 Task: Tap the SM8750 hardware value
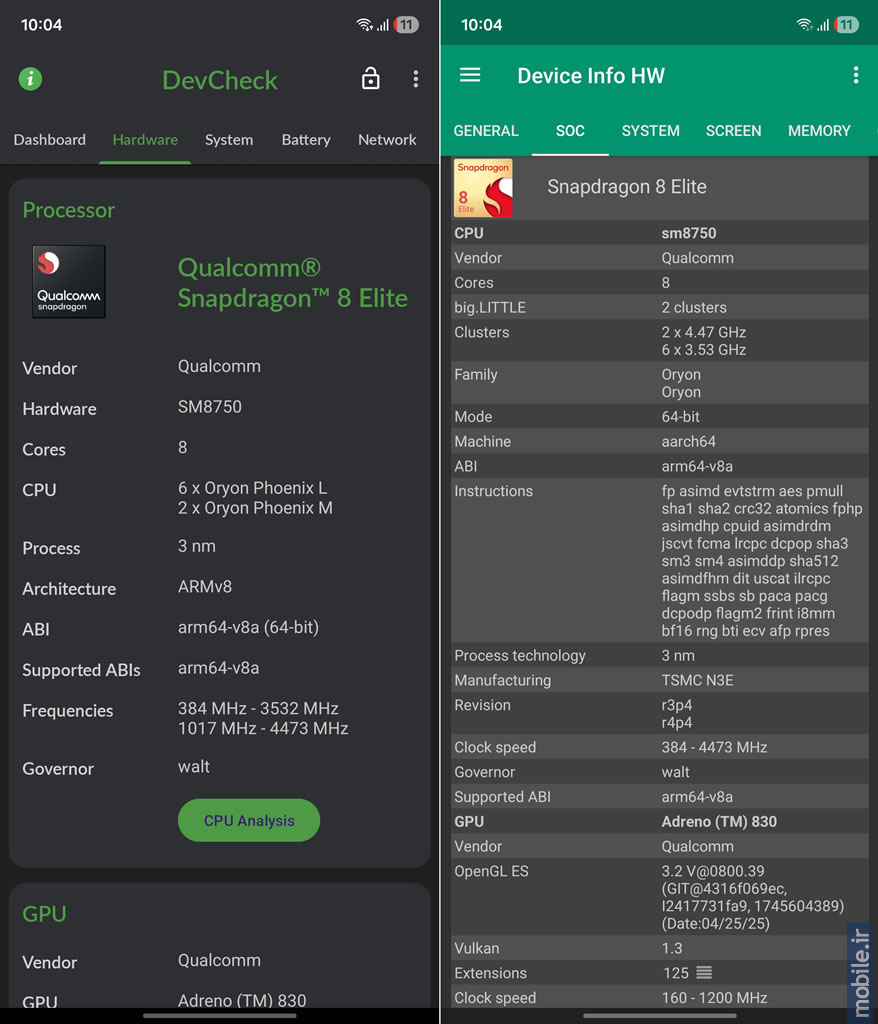210,407
